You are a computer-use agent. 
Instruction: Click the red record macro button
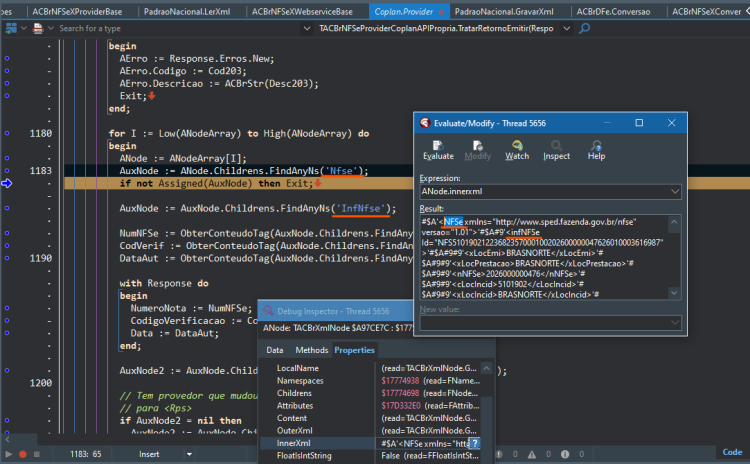tap(22, 454)
